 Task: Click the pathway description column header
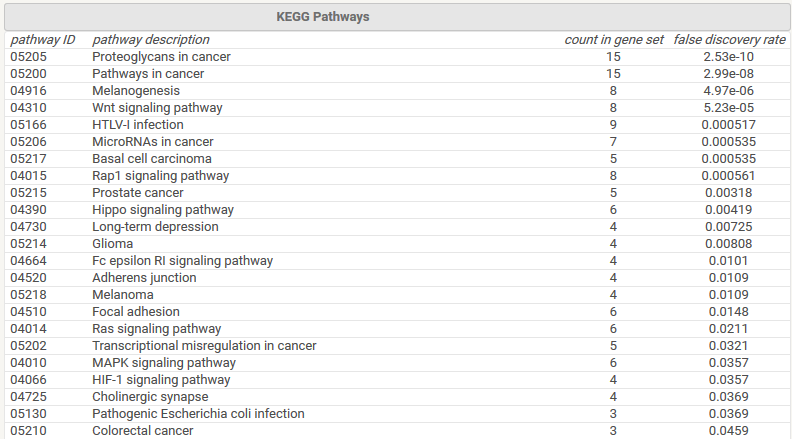coord(151,40)
